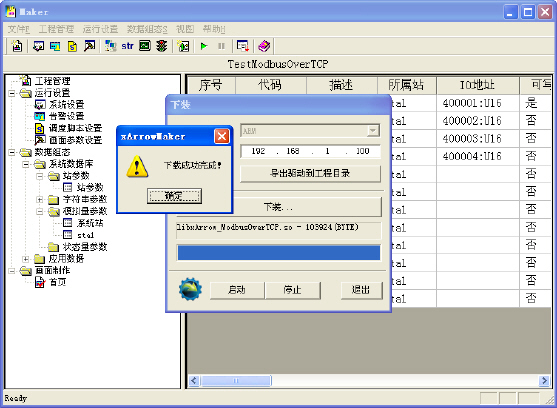557x408 pixels.
Task: Open the 工程管理 menu
Action: (56, 29)
